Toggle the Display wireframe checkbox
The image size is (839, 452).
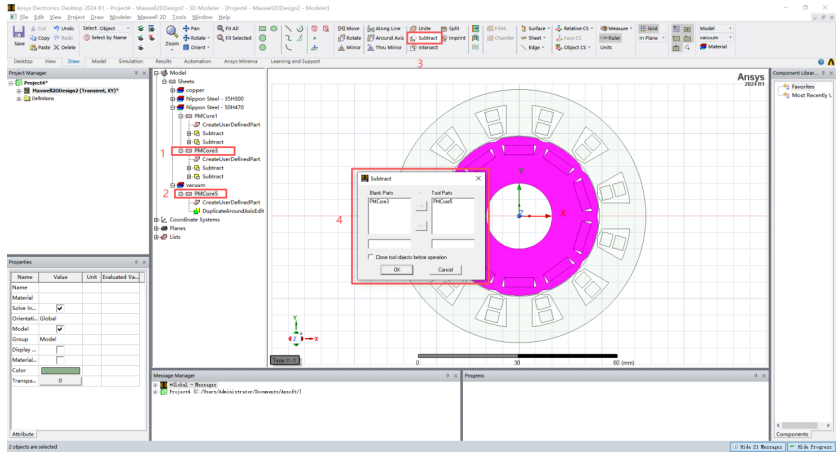point(60,350)
